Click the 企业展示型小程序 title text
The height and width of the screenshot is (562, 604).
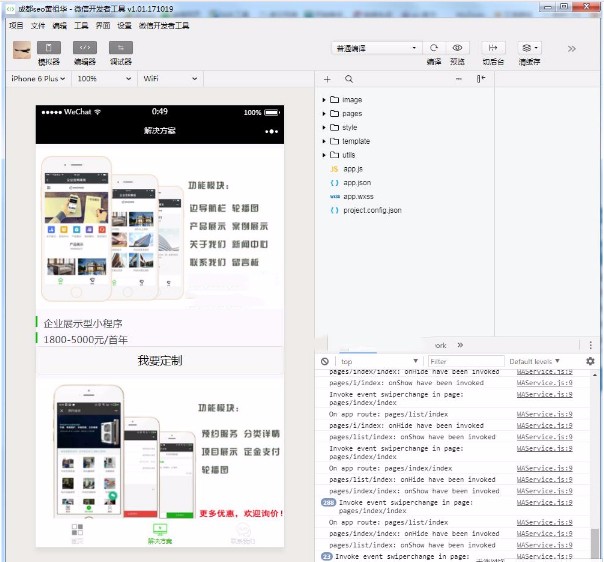coord(83,324)
